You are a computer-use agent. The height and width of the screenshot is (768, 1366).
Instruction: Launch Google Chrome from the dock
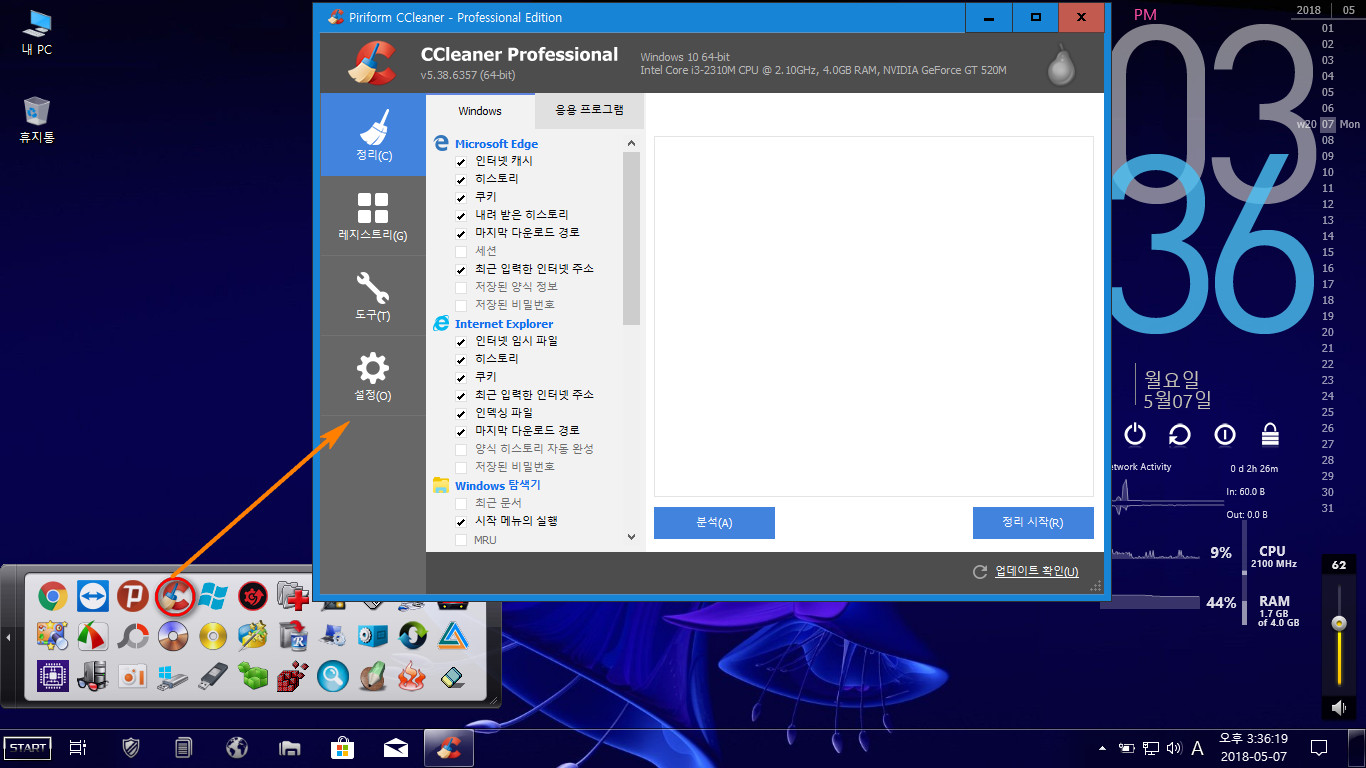point(53,597)
